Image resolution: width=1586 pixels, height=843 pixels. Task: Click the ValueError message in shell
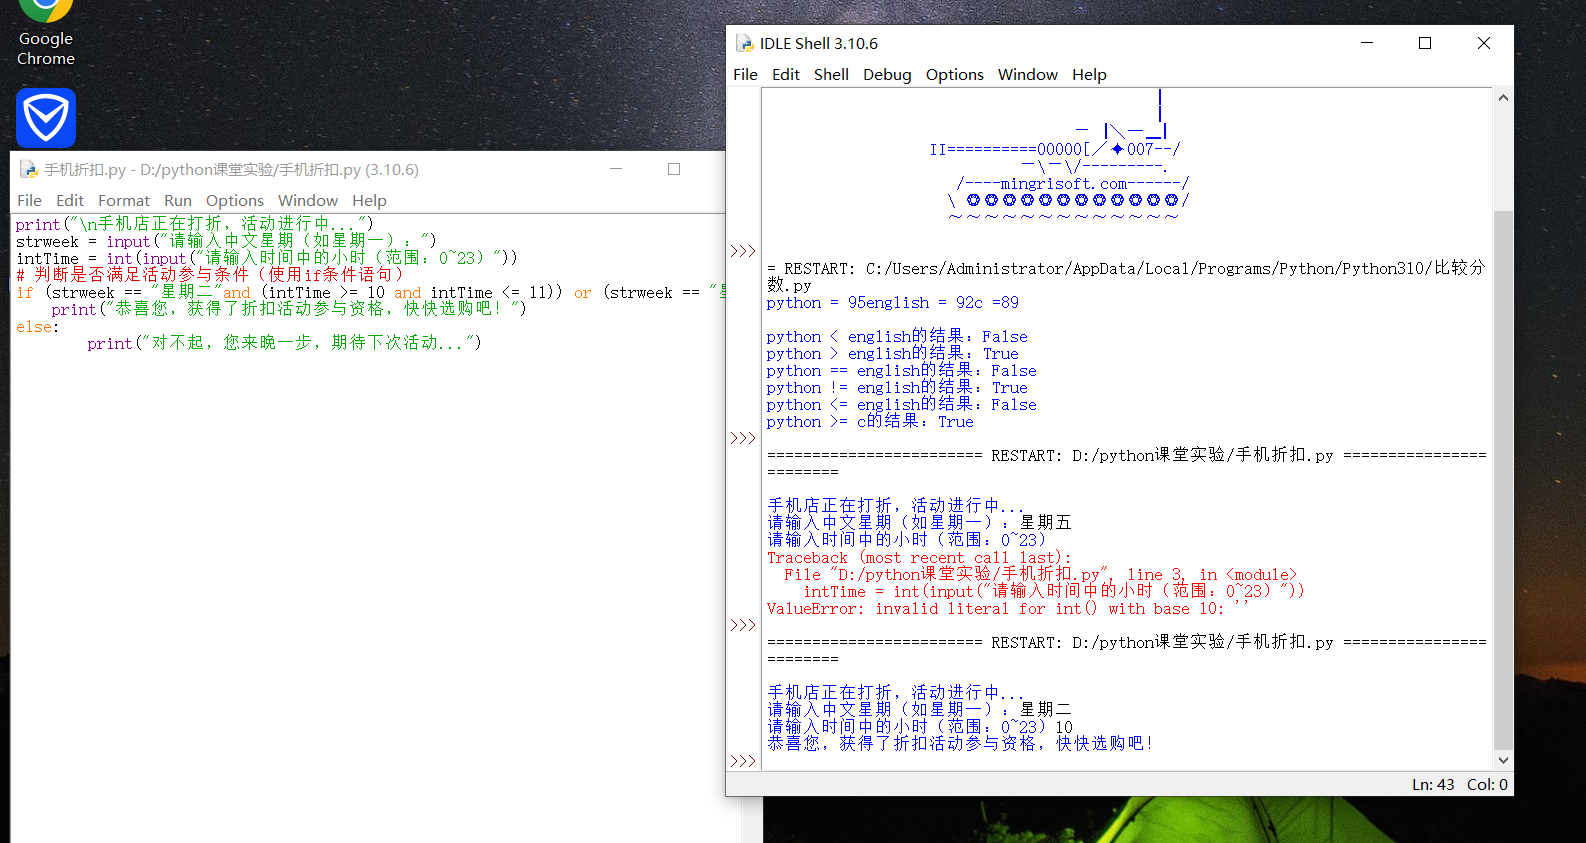point(1008,609)
